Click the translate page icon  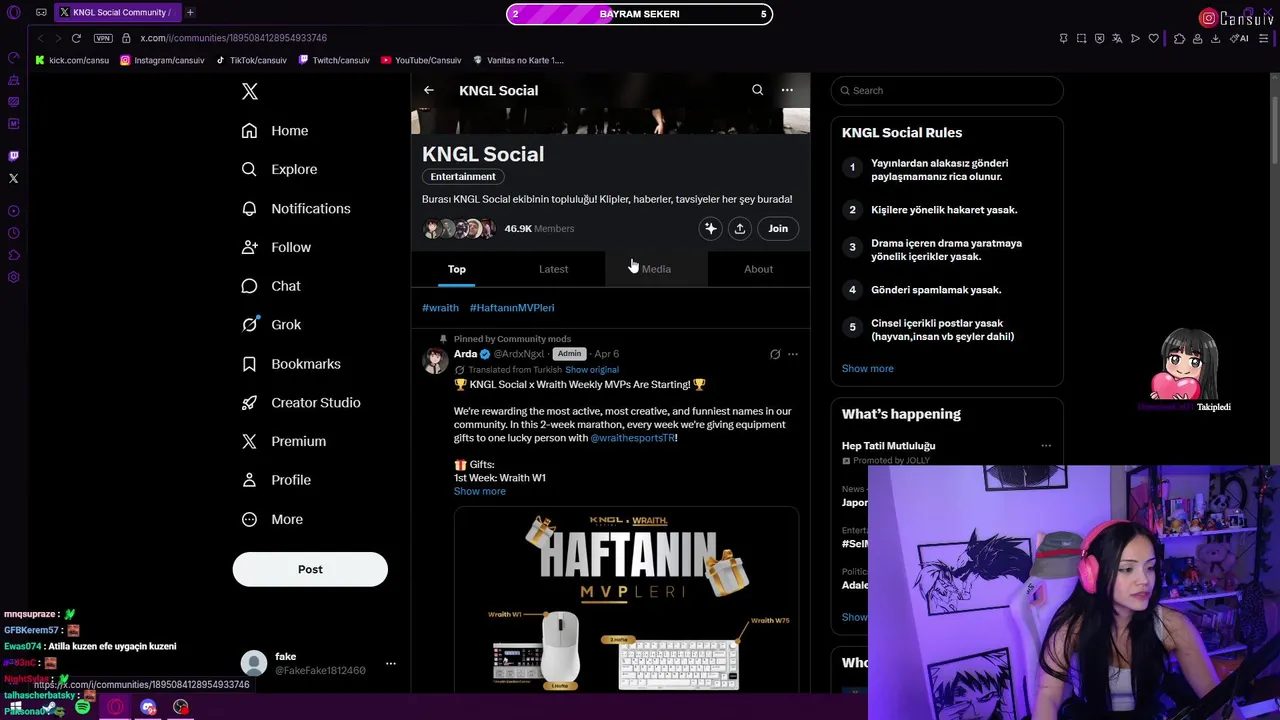[x=1117, y=38]
